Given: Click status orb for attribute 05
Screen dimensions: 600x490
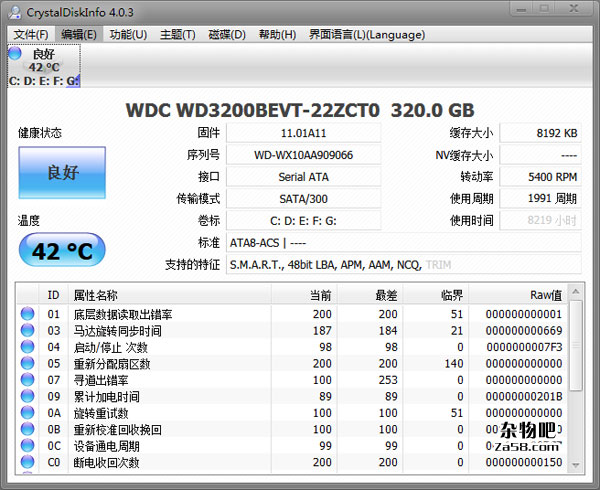Looking at the screenshot, I should [28, 363].
